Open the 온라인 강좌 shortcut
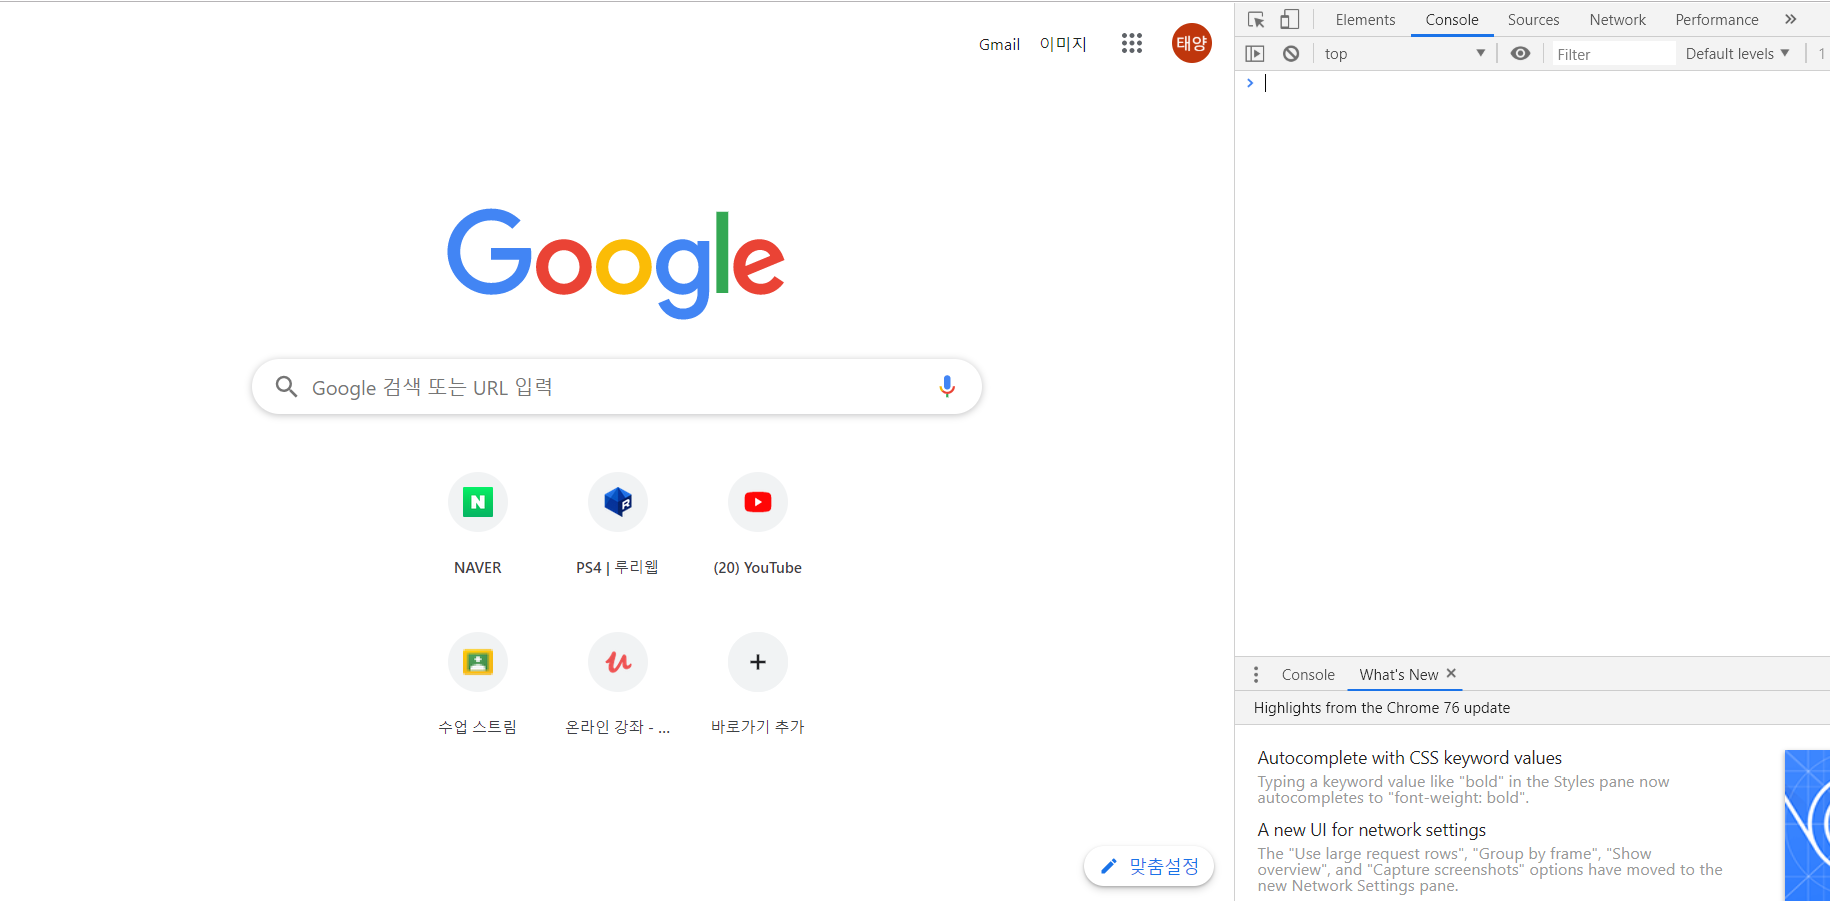This screenshot has width=1830, height=901. (618, 683)
